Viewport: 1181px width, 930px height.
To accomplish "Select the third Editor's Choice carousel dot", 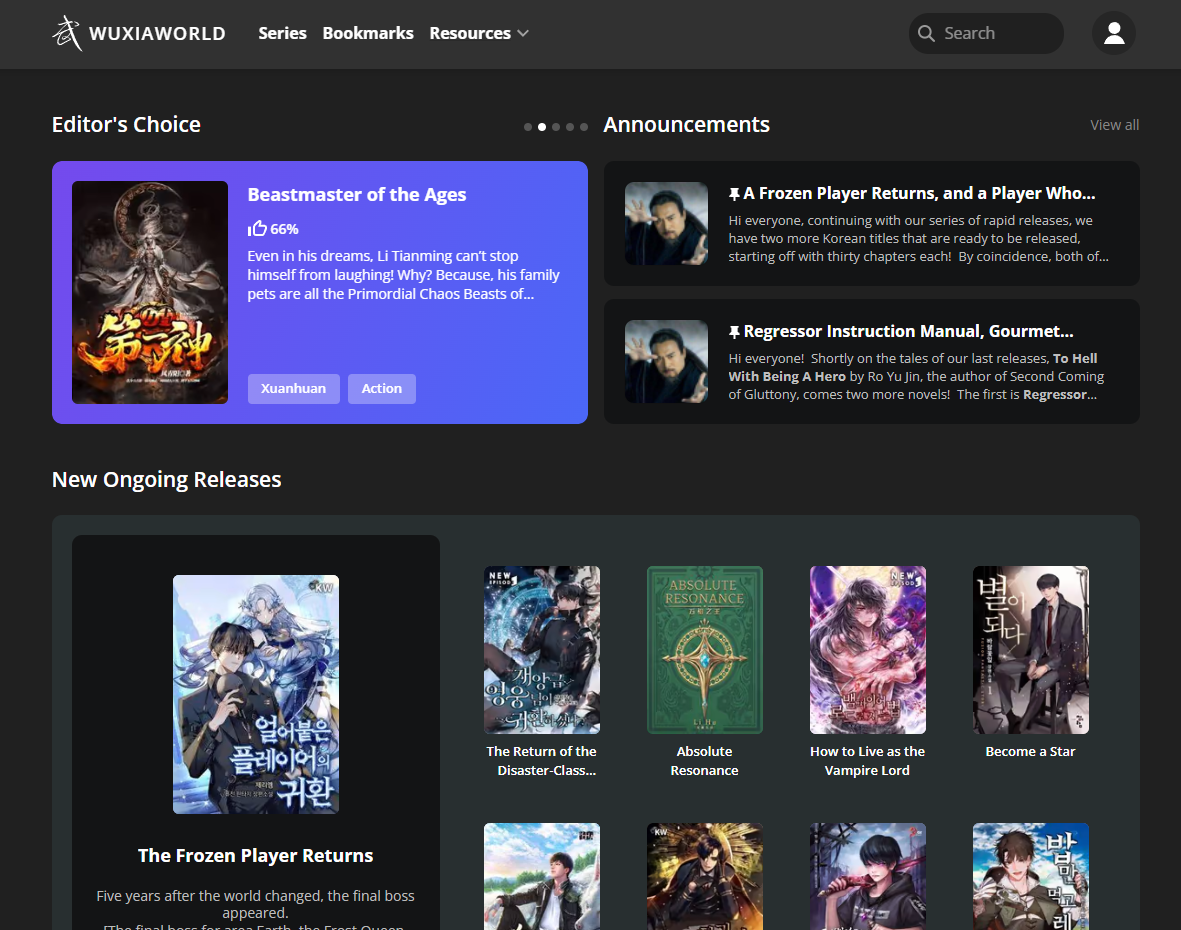I will click(x=556, y=127).
